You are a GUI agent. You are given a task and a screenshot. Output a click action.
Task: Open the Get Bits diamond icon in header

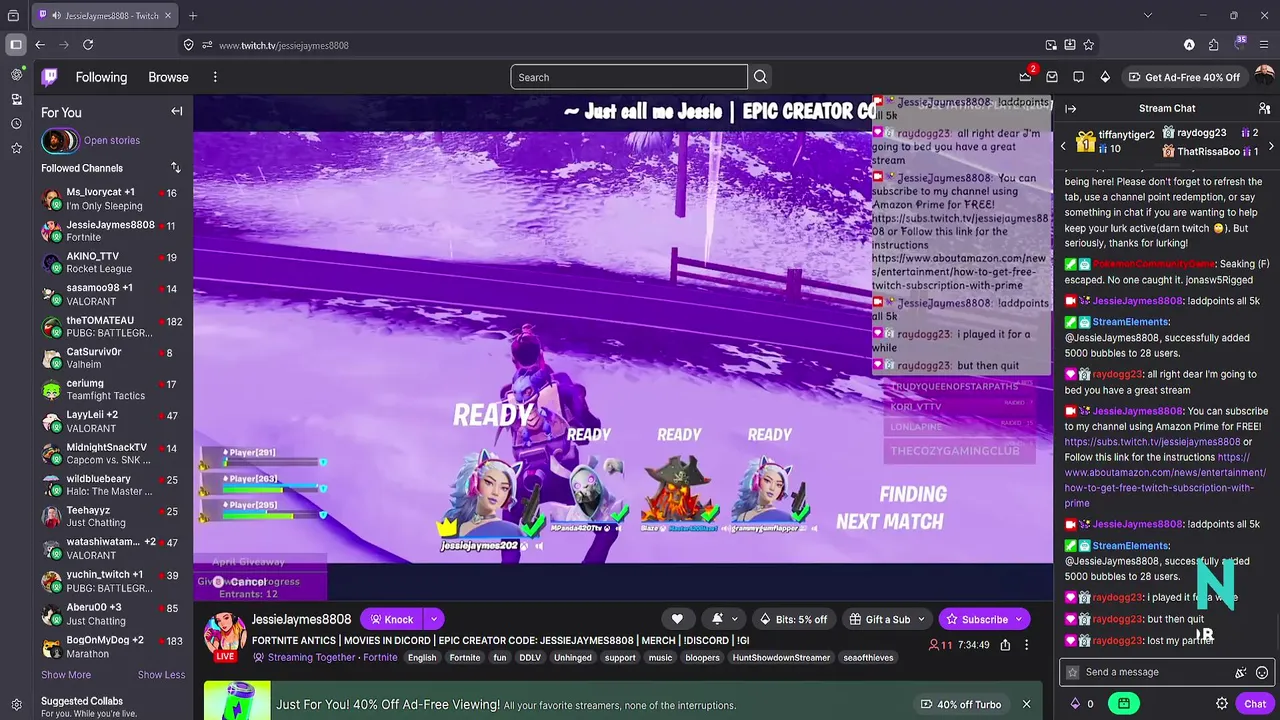[x=1105, y=77]
